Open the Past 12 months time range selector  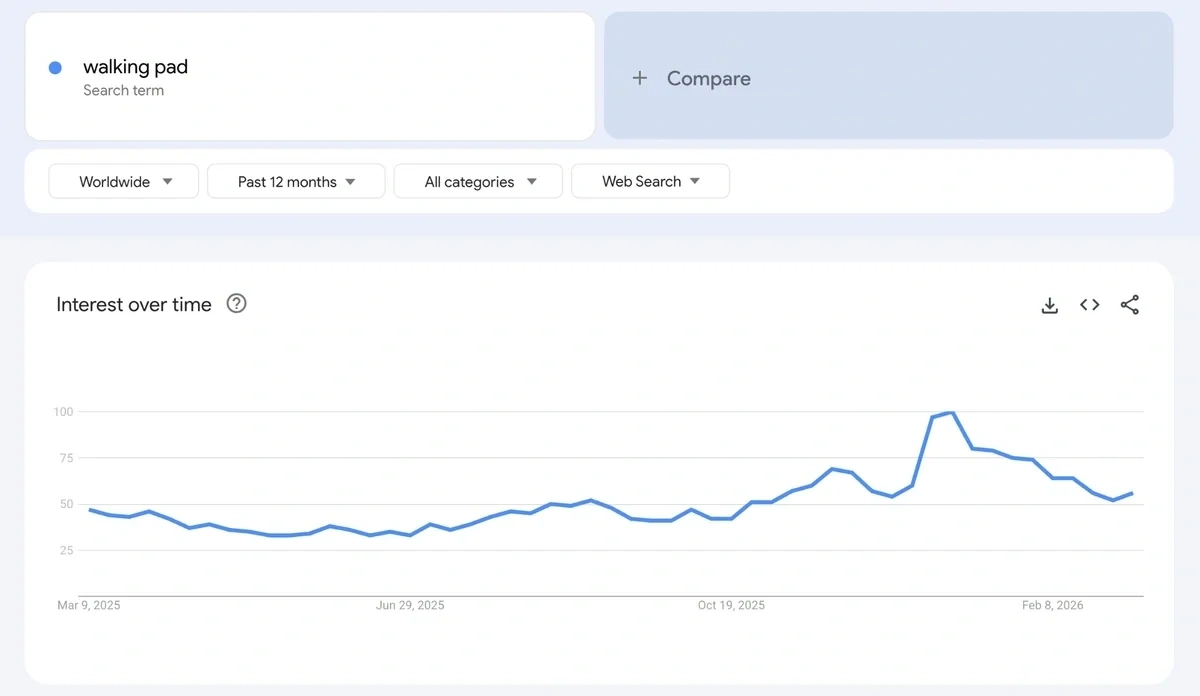287,181
